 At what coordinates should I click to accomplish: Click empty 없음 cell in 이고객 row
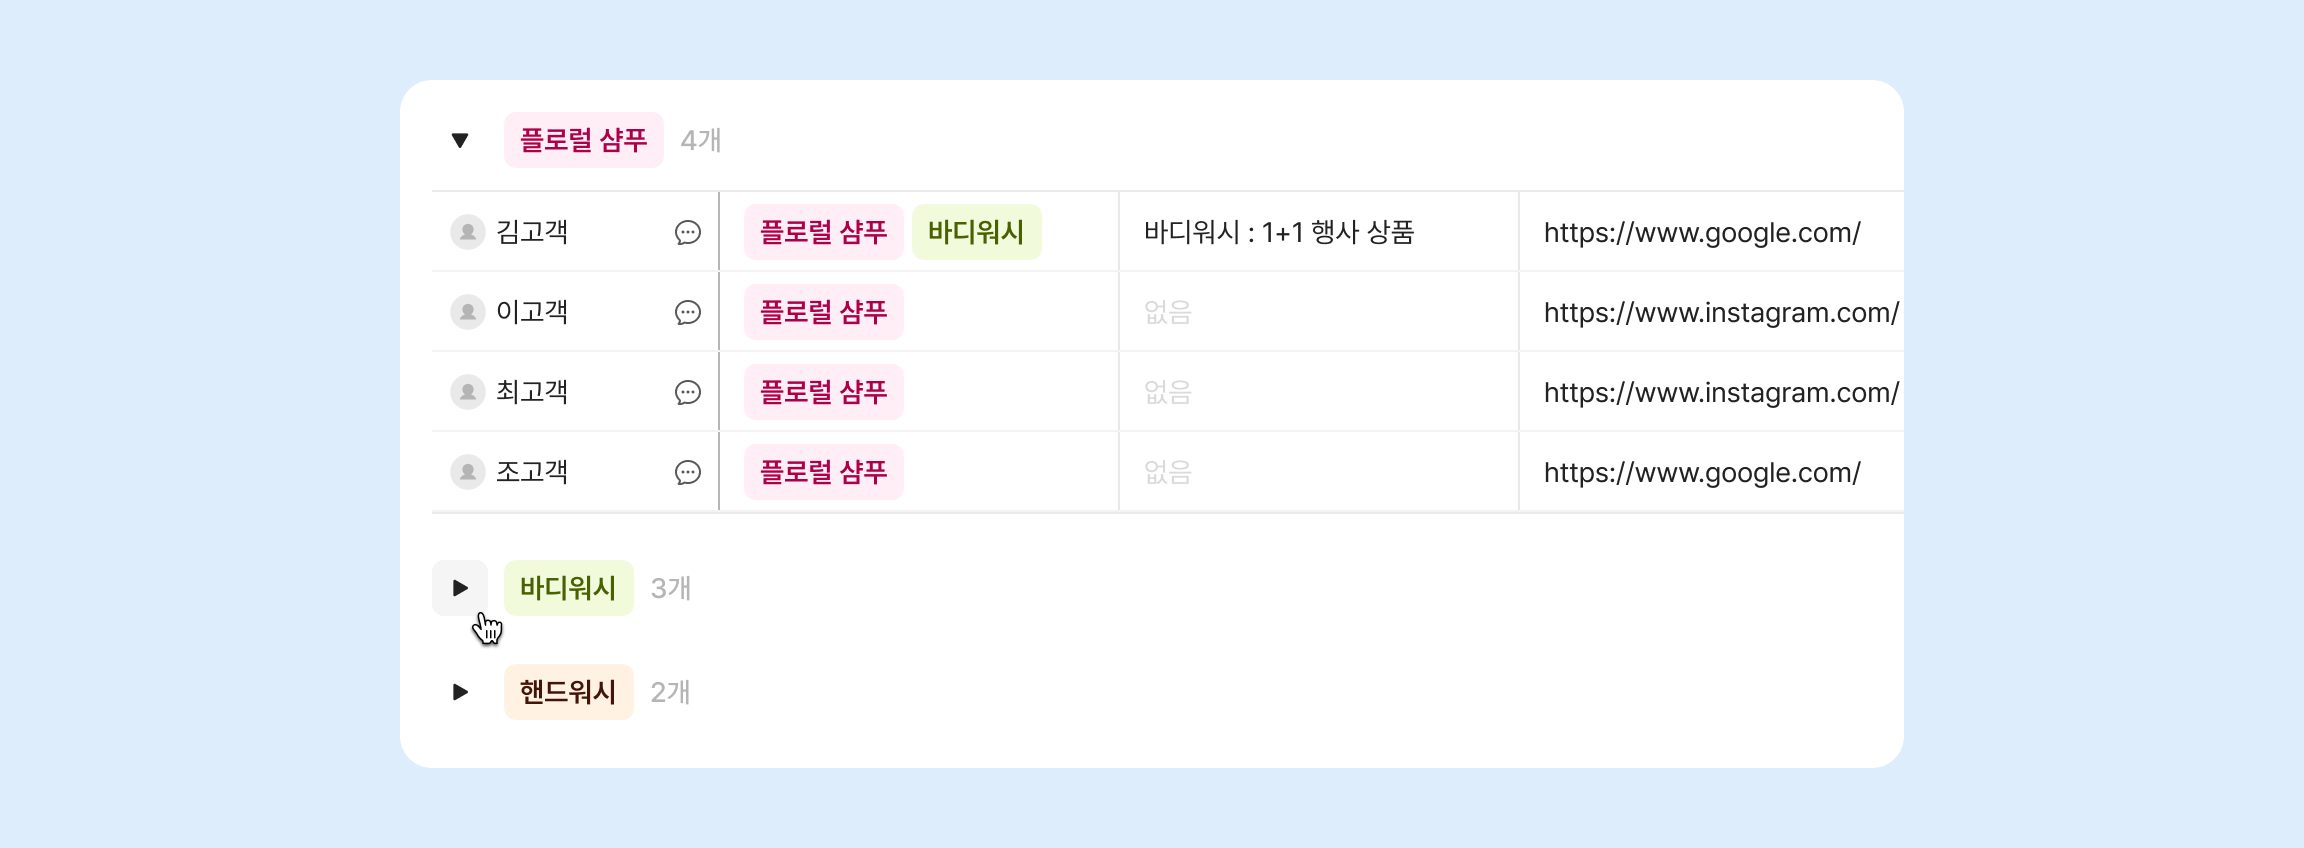click(x=1168, y=312)
